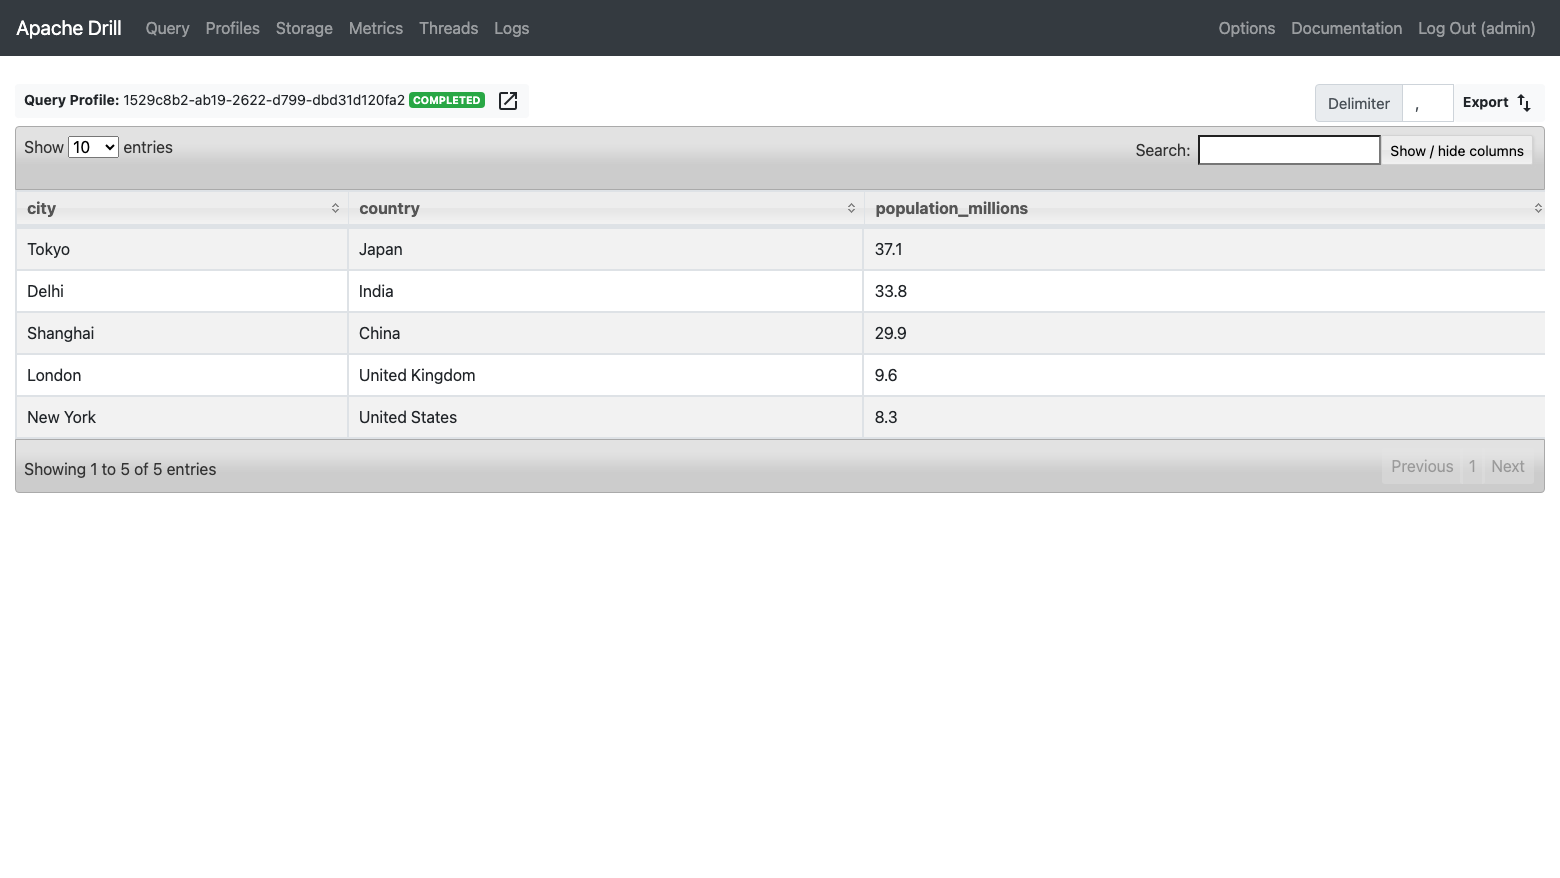1560x878 pixels.
Task: Select the Shanghai city cell
Action: coord(182,333)
